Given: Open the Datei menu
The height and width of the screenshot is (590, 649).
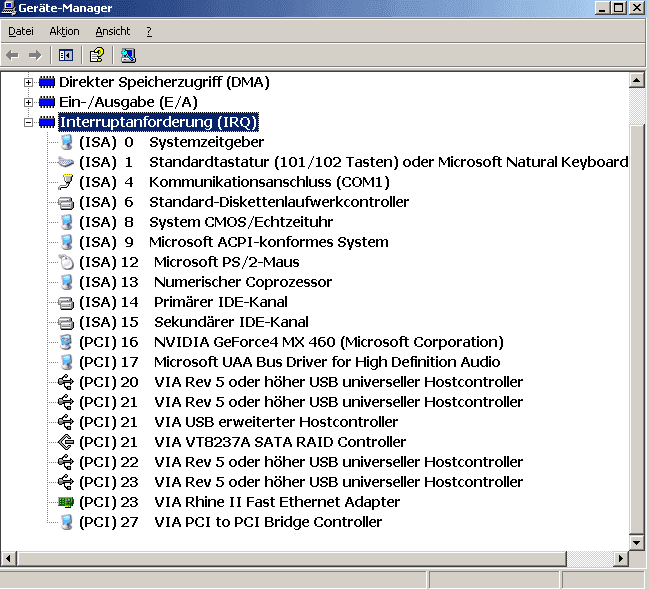Looking at the screenshot, I should pyautogui.click(x=21, y=32).
